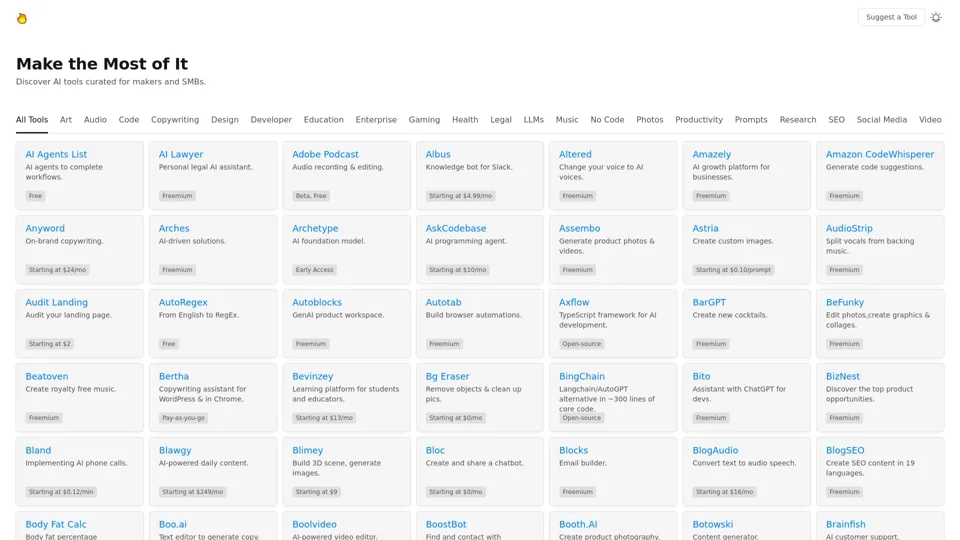Select the All Tools tab
The height and width of the screenshot is (540, 960).
pos(32,120)
